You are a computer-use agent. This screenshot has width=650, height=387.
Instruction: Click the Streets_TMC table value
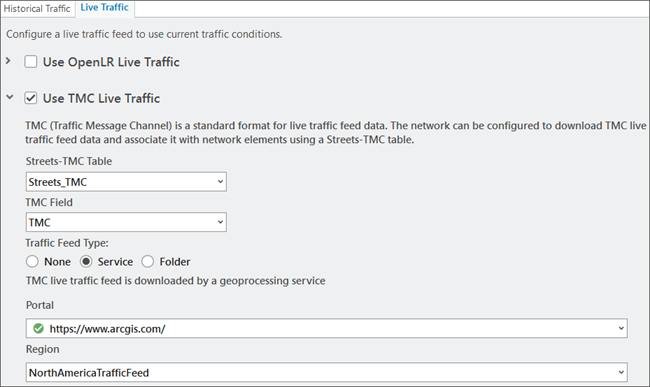[x=58, y=182]
